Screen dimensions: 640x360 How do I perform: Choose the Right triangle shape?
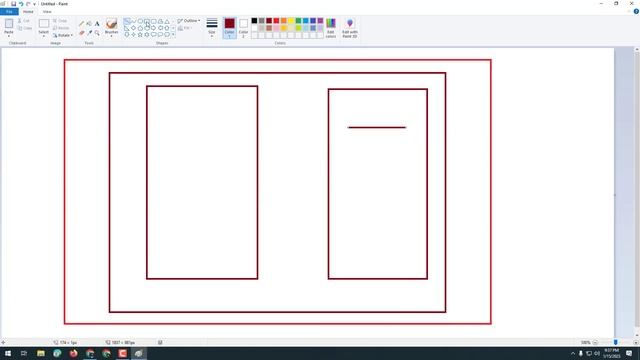coord(127,28)
